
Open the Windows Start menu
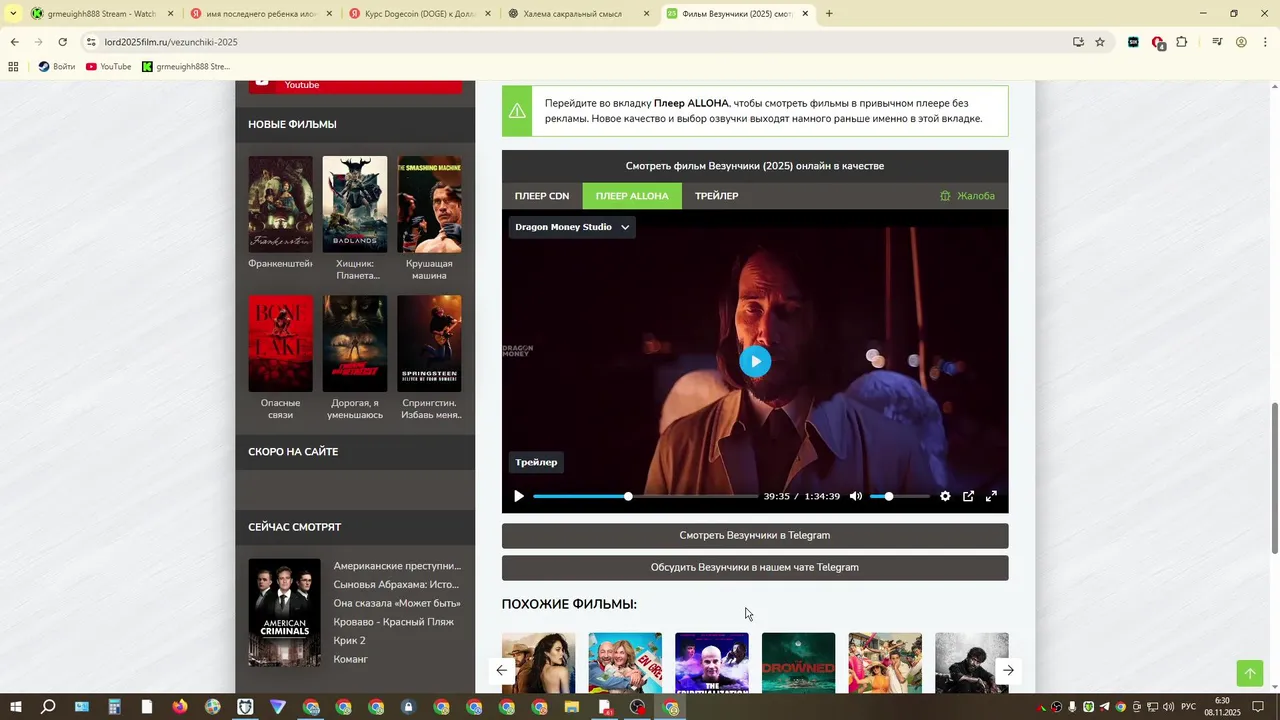pyautogui.click(x=16, y=707)
